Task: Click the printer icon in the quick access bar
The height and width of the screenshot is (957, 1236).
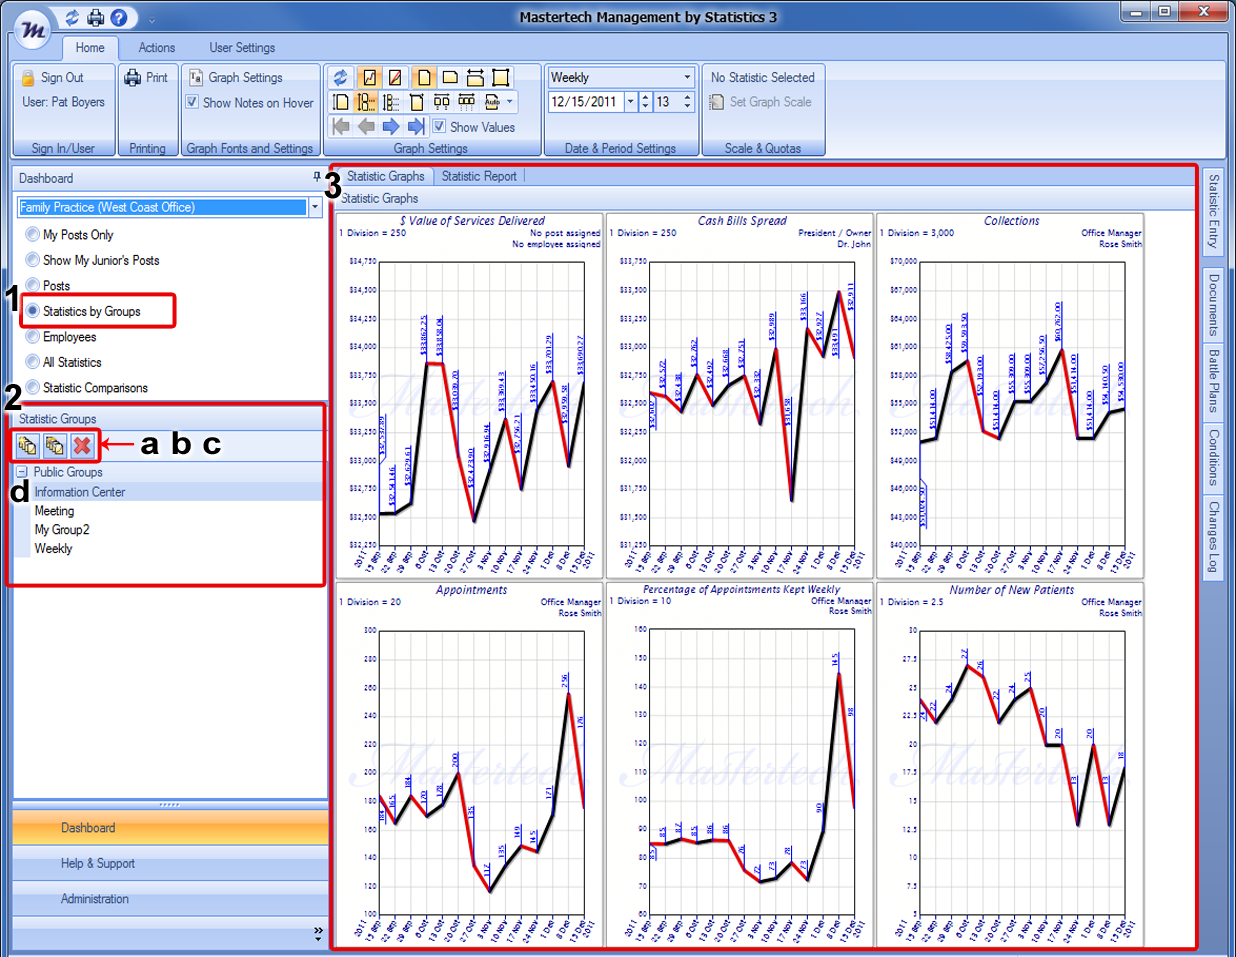Action: [95, 17]
